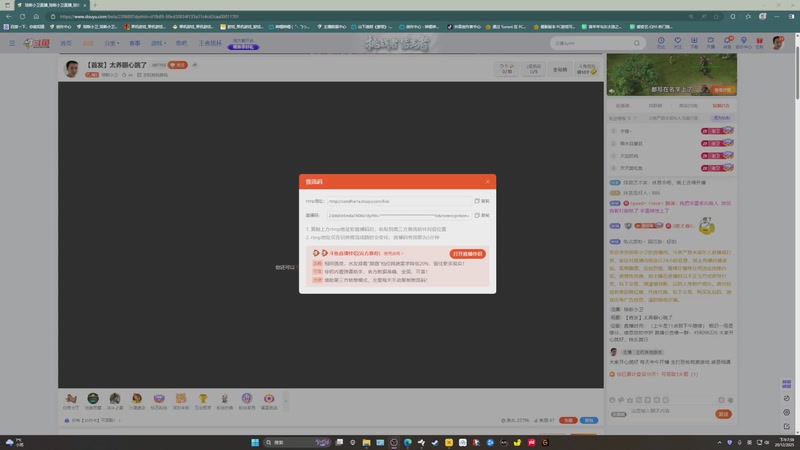Click the site search input box
800x450 pixels.
coord(592,43)
